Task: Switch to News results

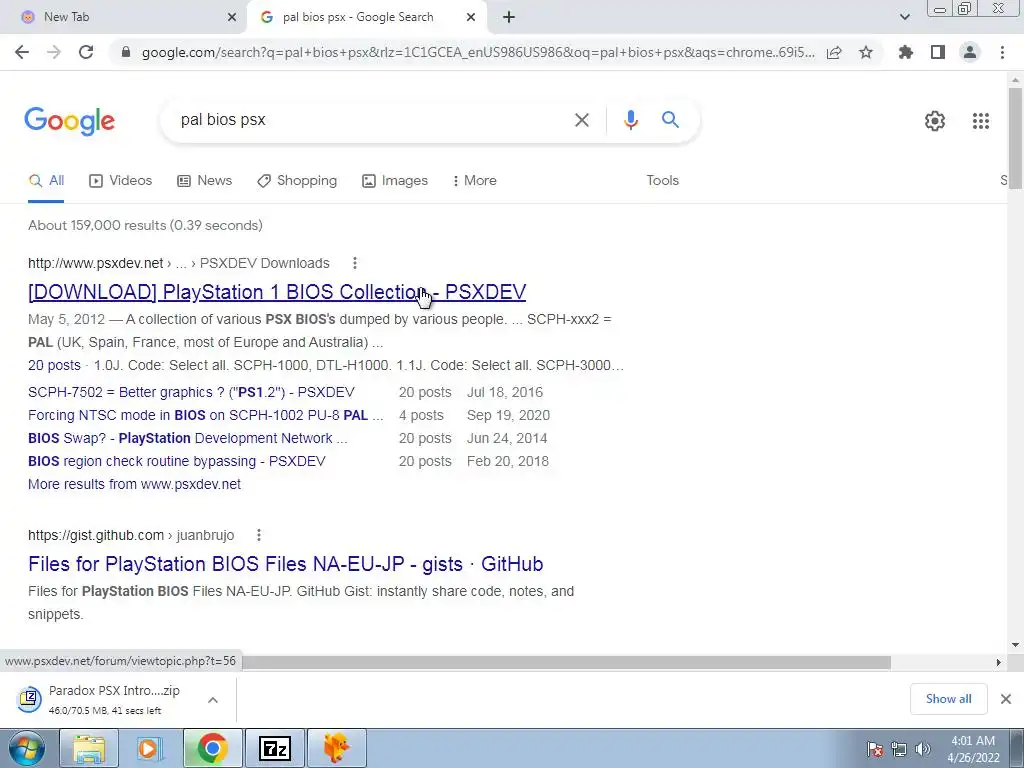Action: pos(205,181)
